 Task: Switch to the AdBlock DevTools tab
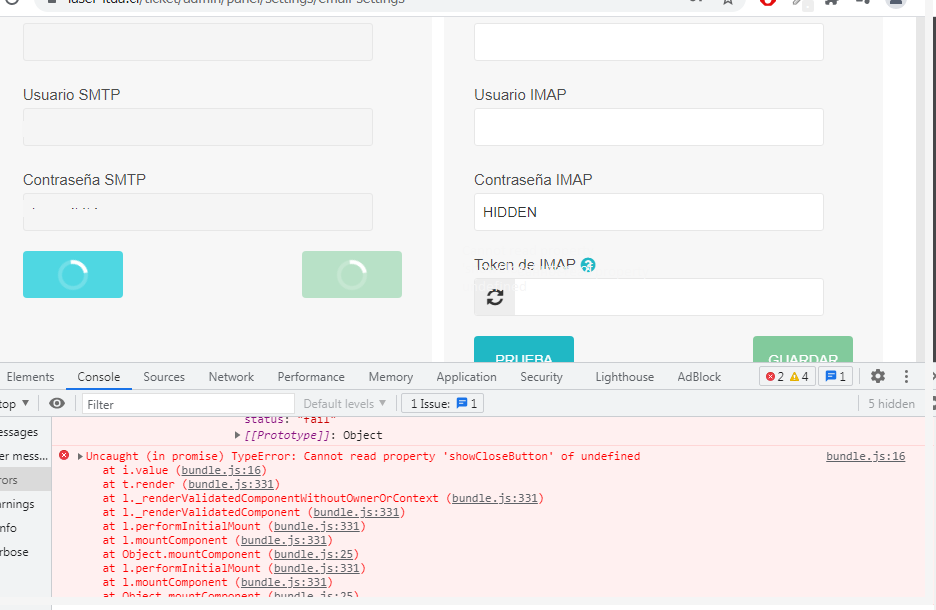pos(698,377)
